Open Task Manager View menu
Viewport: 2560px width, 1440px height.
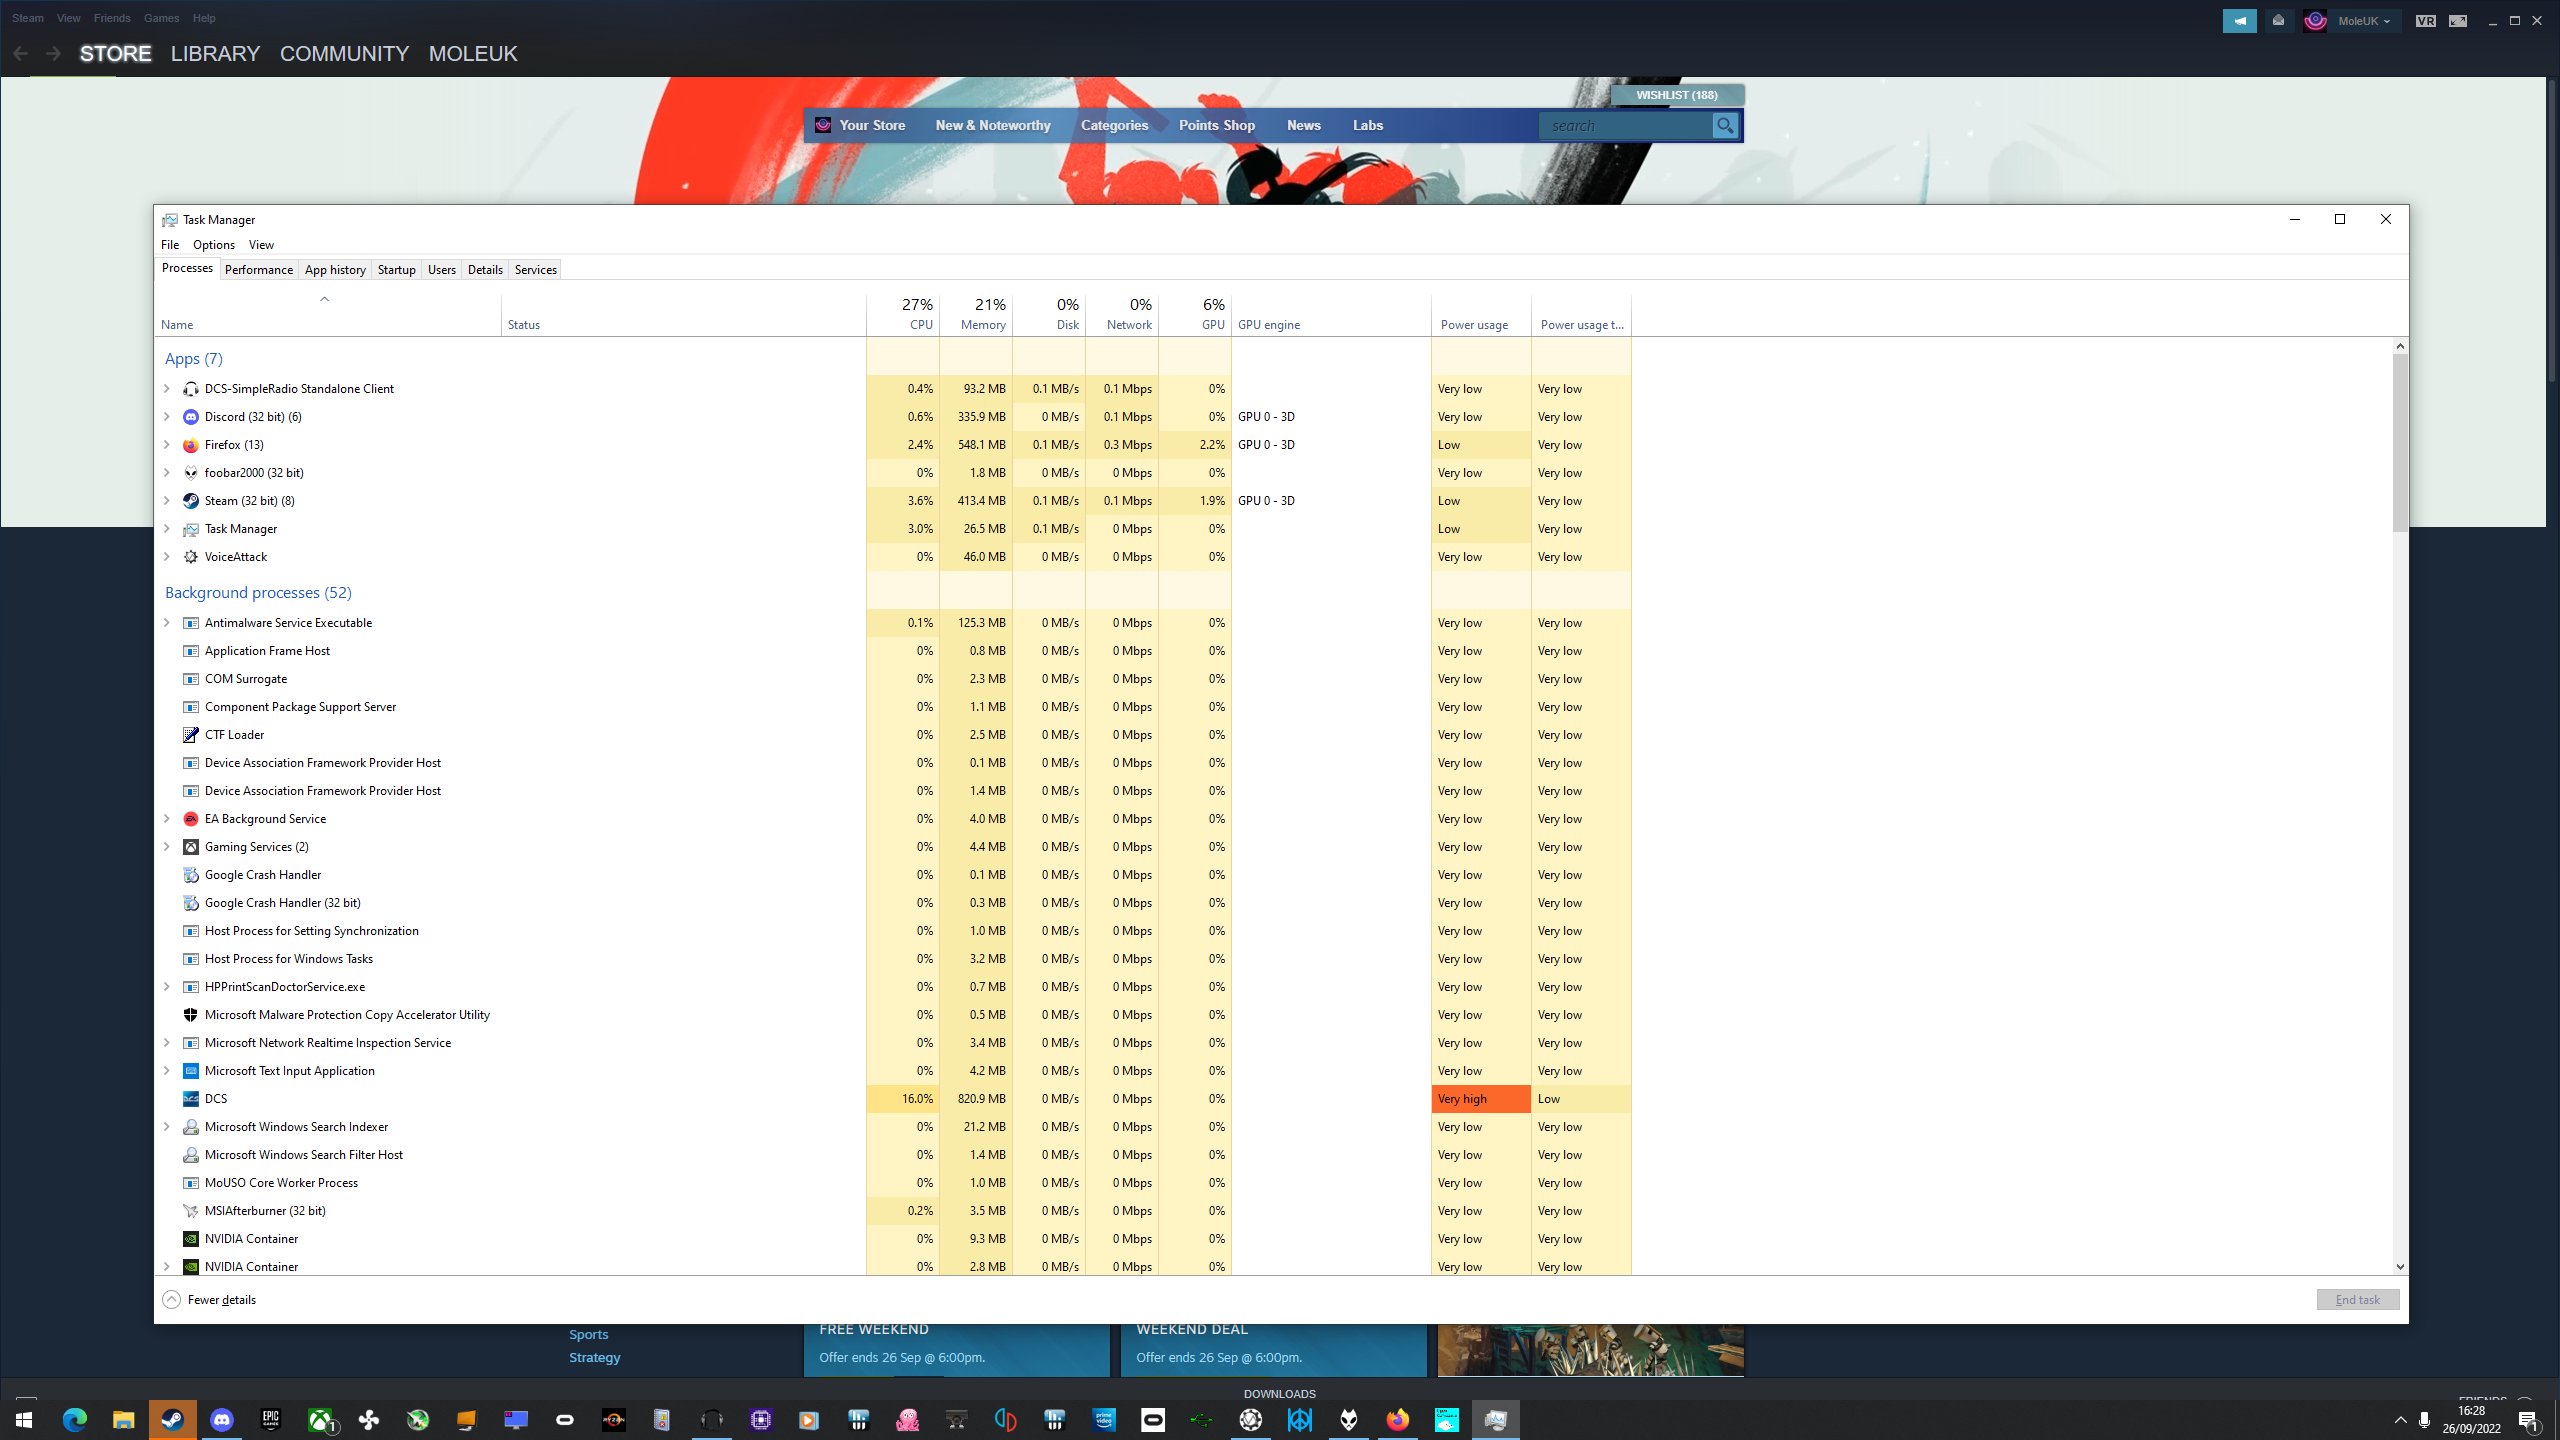(261, 245)
